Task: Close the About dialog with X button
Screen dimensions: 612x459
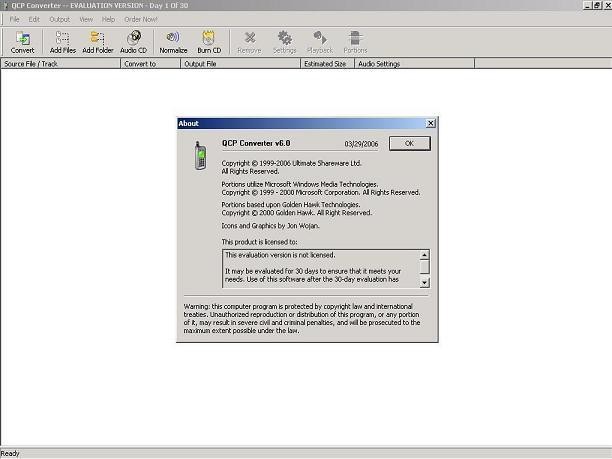Action: tap(430, 123)
